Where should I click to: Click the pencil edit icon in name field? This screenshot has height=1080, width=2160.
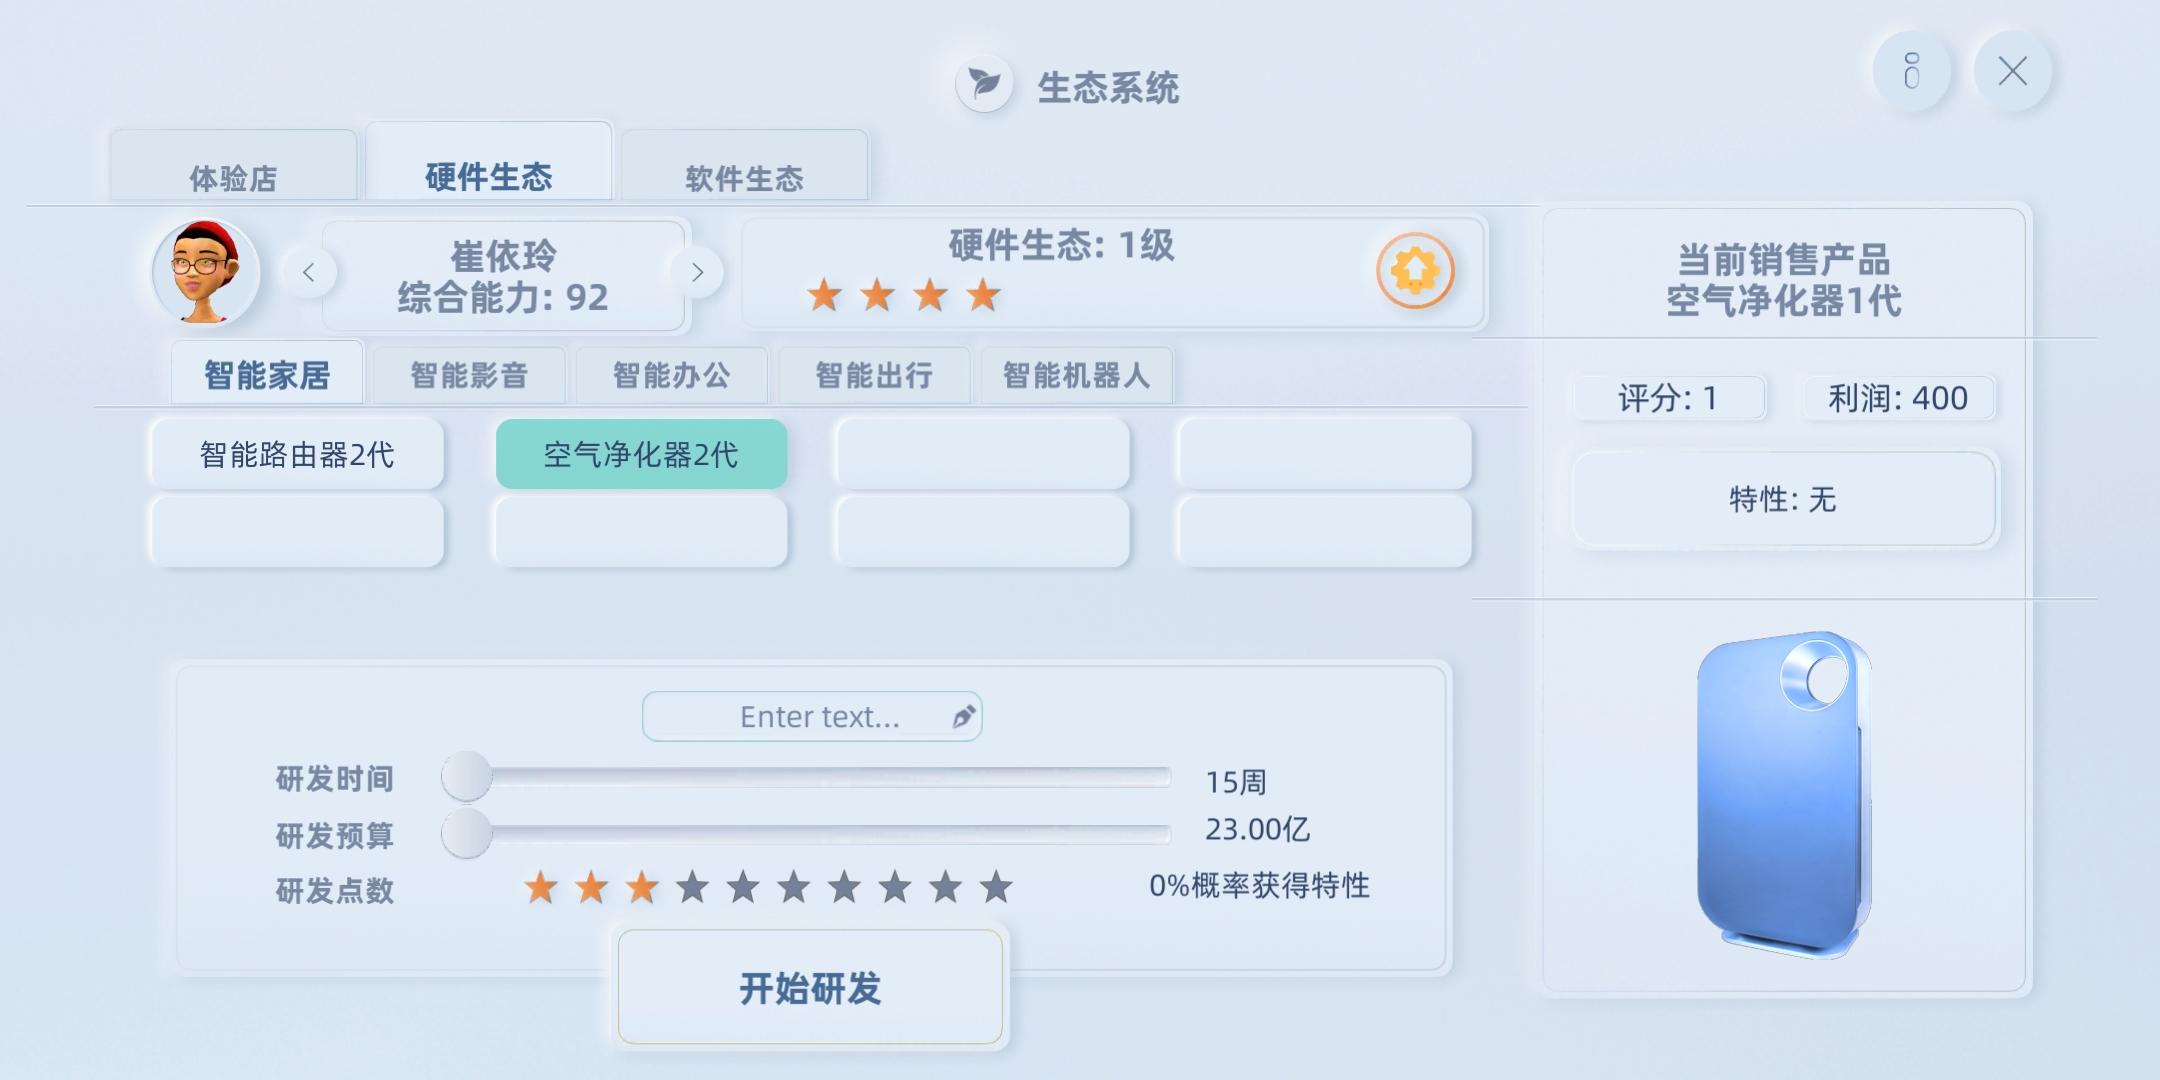tap(963, 716)
